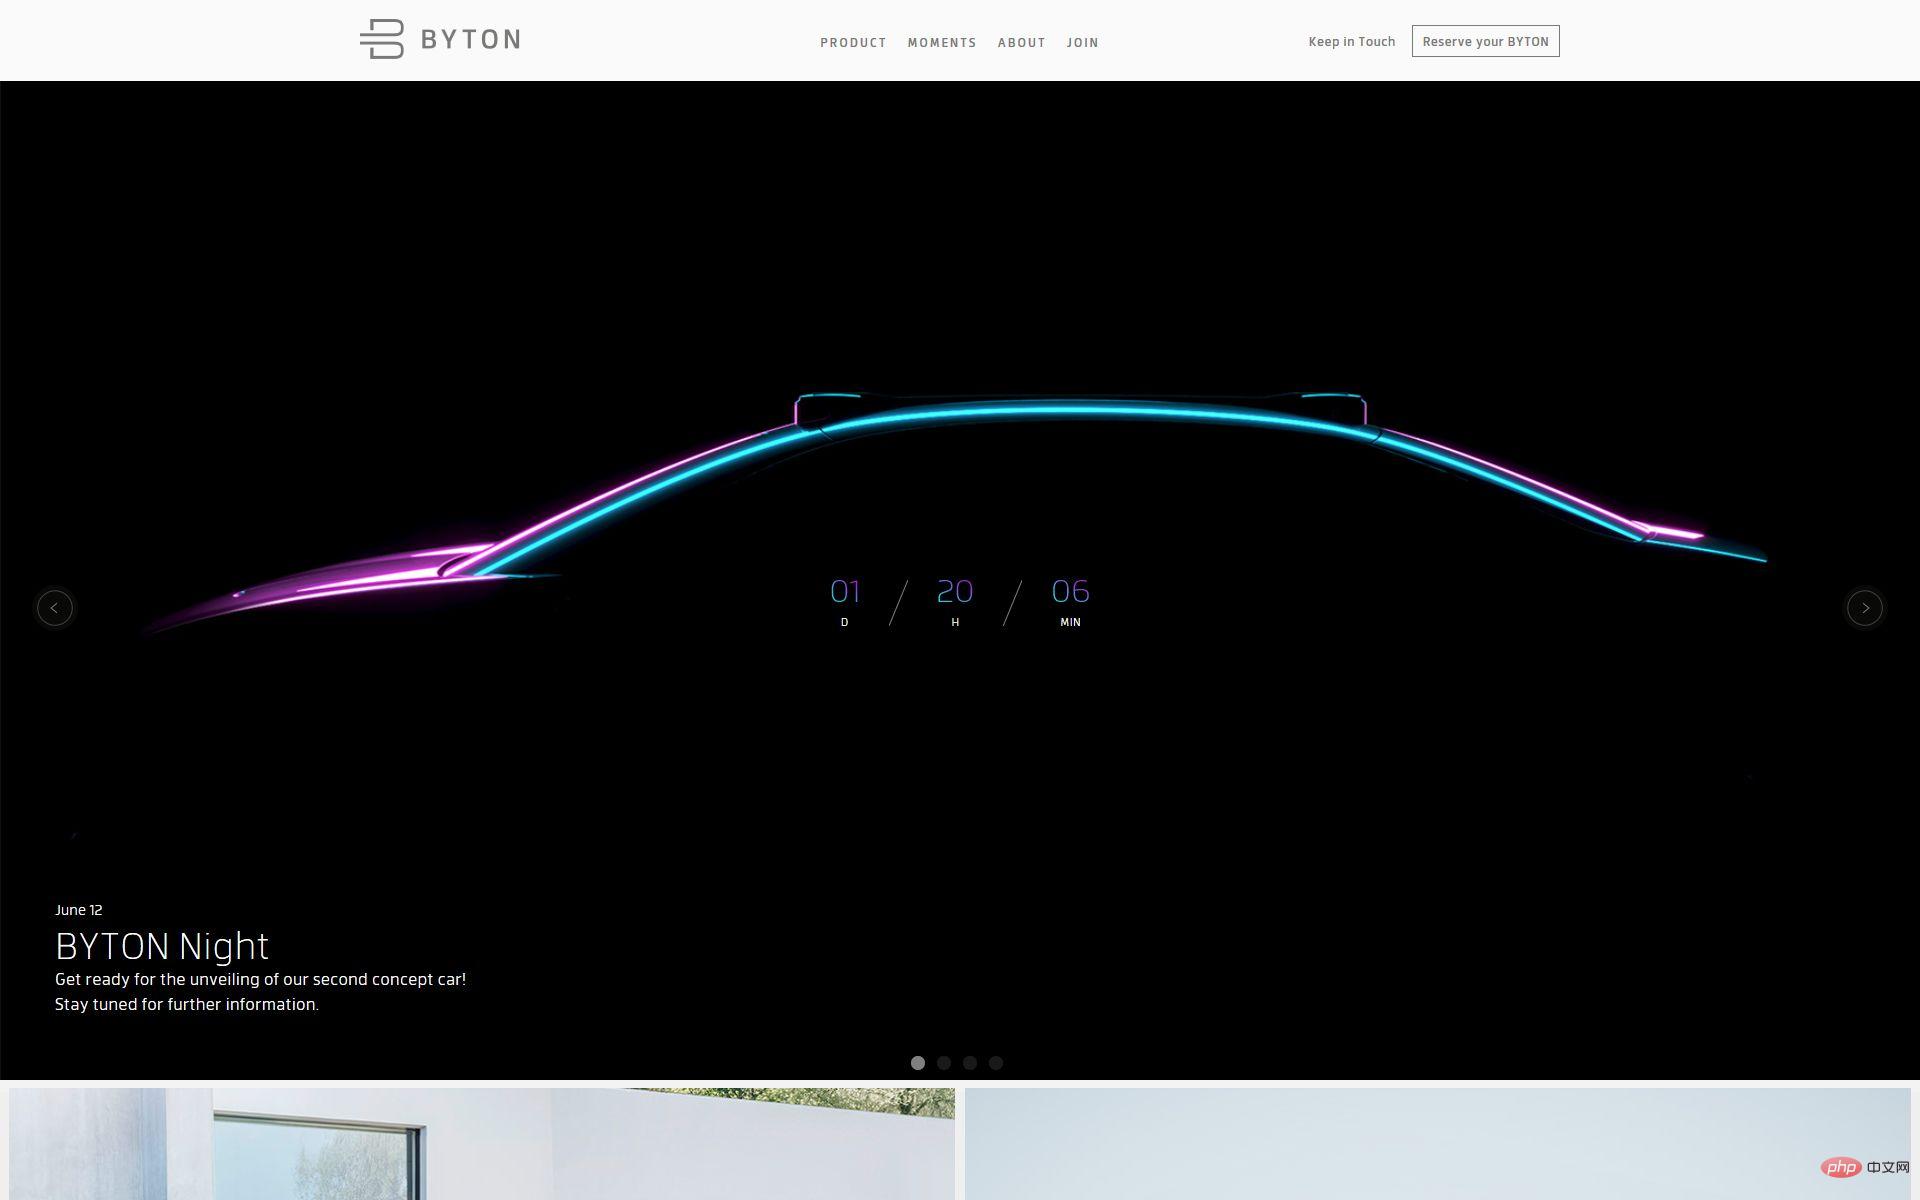1920x1200 pixels.
Task: Open the PRODUCT menu
Action: pos(853,43)
